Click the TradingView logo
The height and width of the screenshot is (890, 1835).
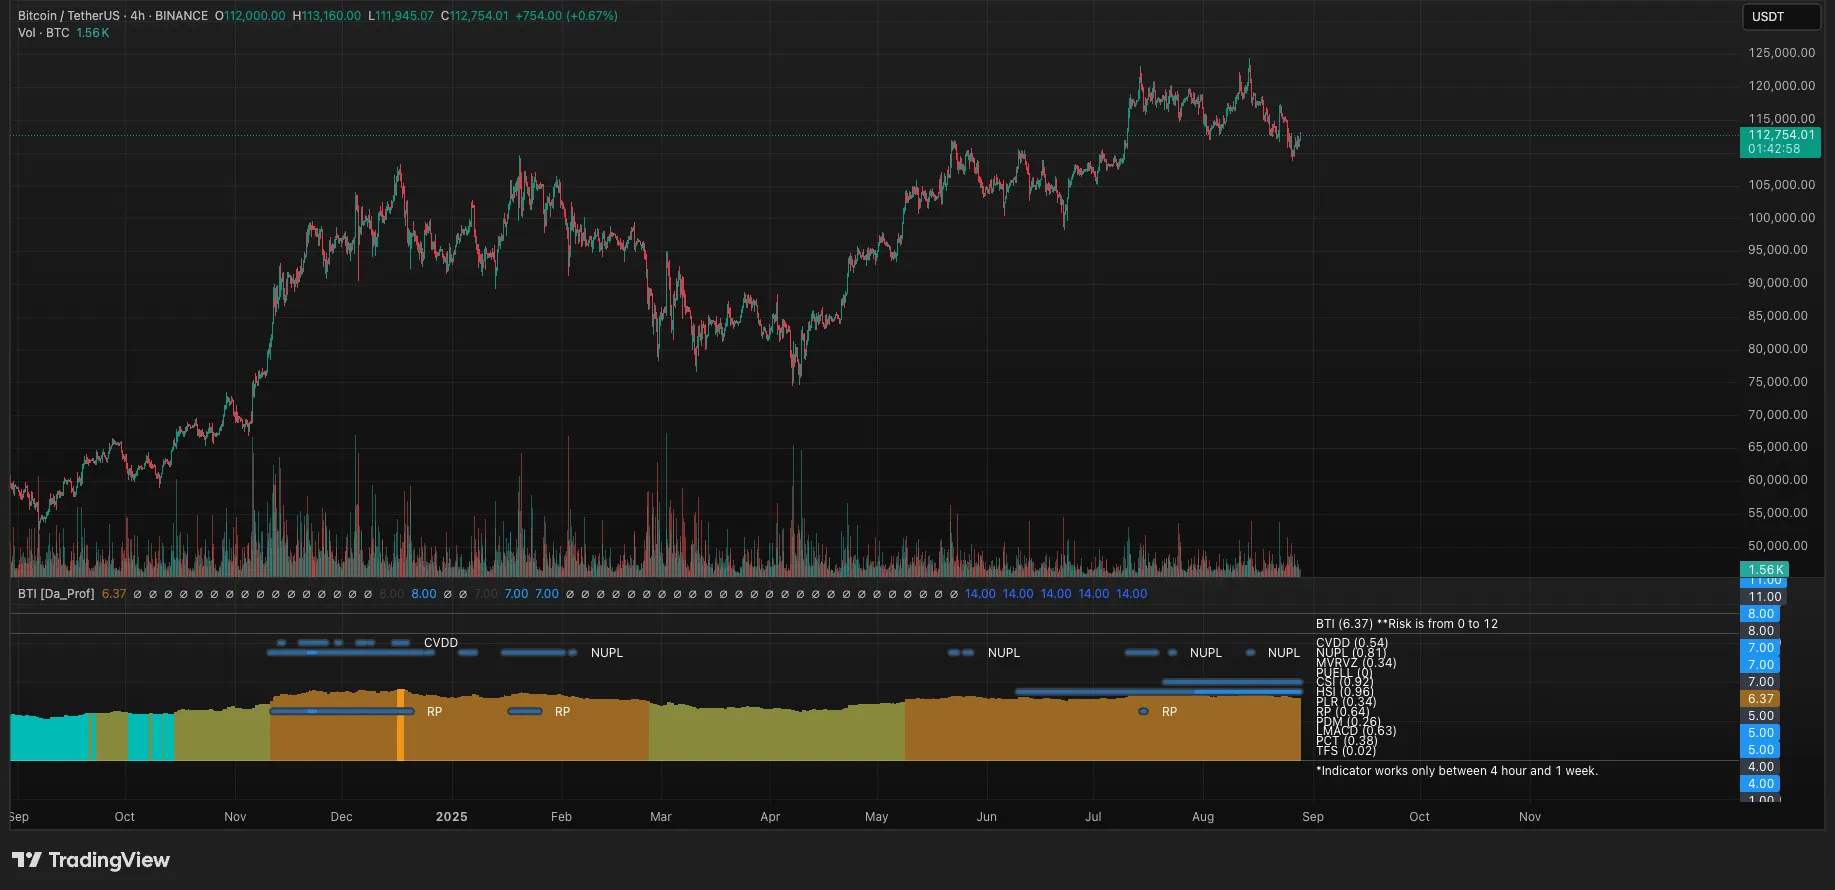point(91,860)
